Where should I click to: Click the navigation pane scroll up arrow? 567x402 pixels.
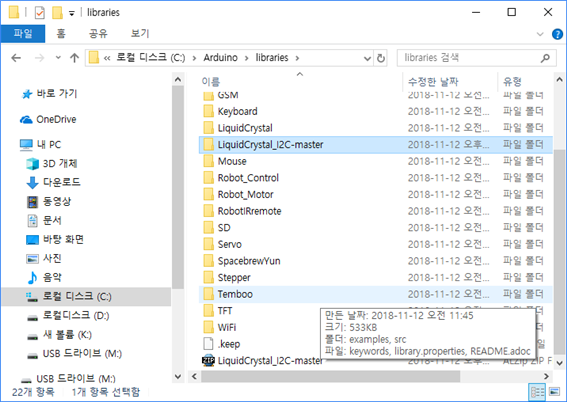(178, 79)
